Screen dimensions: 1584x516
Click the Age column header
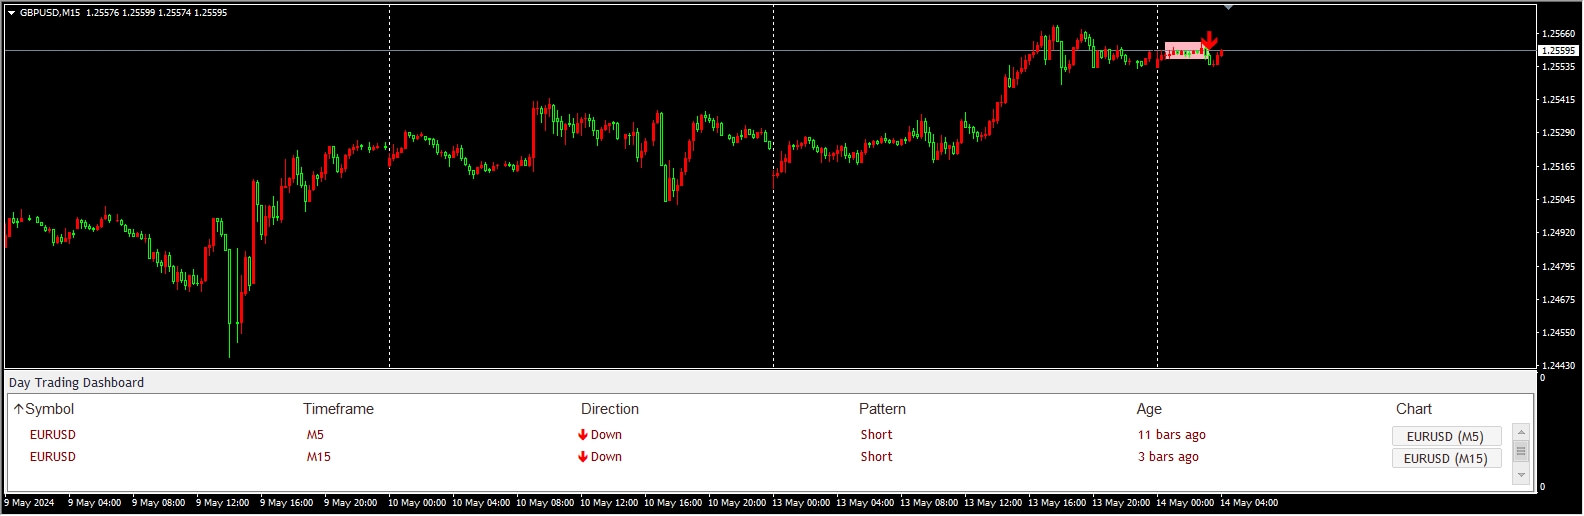[1149, 409]
